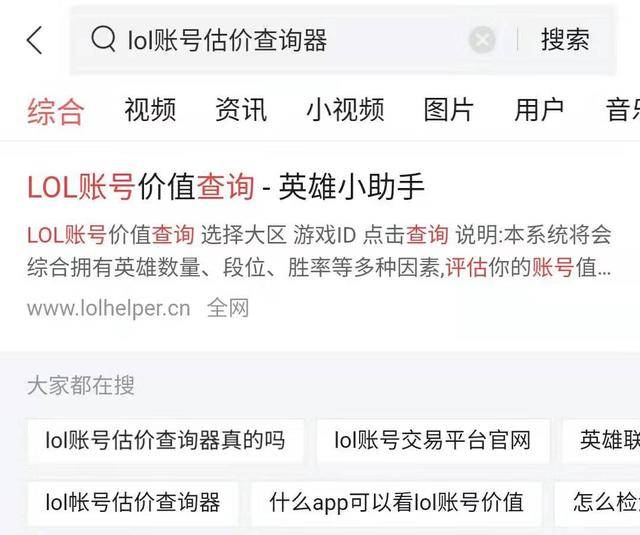
Task: Tap suggestion lol账号估价查询器真的吗
Action: click(x=165, y=441)
